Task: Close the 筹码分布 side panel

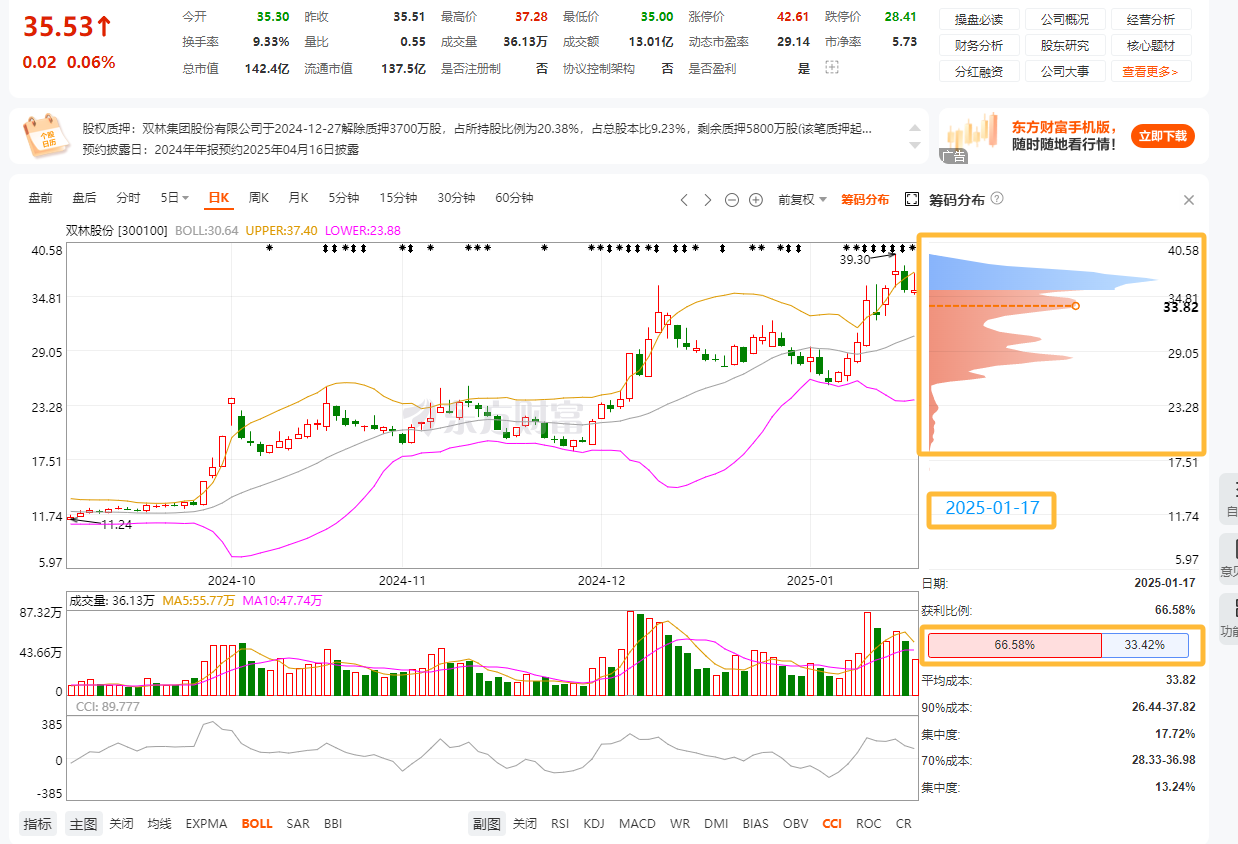Action: point(1189,200)
